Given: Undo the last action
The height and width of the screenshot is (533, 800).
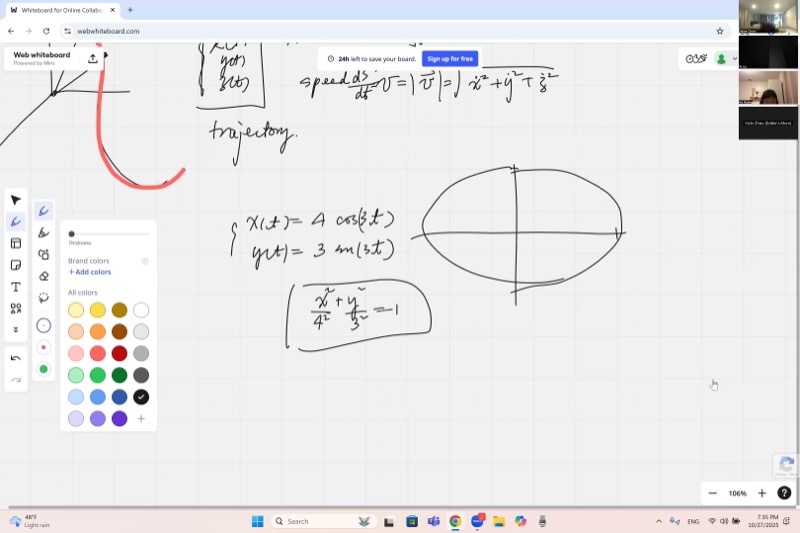Looking at the screenshot, I should click(16, 358).
